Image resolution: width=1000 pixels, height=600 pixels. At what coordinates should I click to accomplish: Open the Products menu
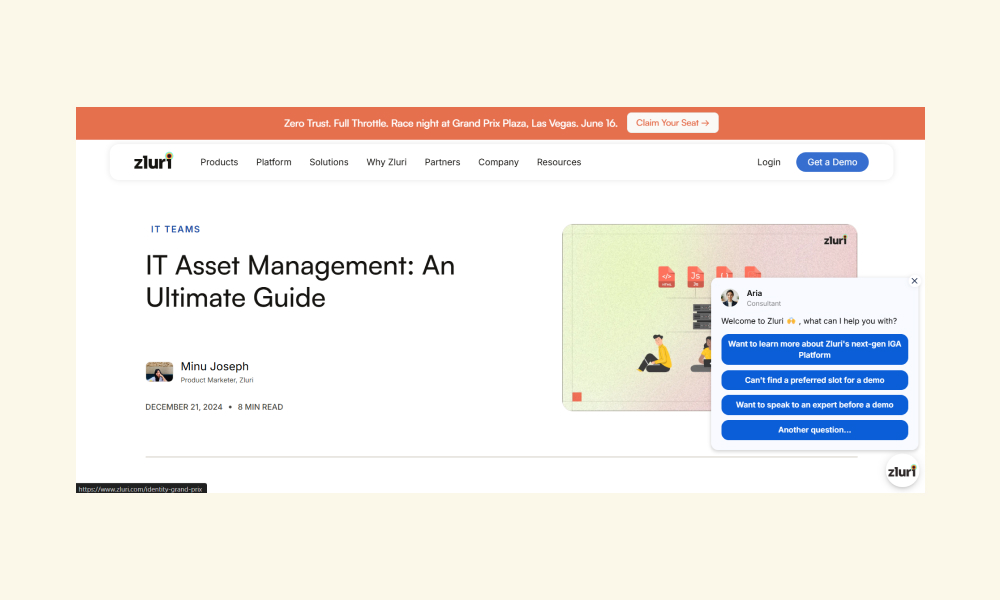(x=219, y=162)
